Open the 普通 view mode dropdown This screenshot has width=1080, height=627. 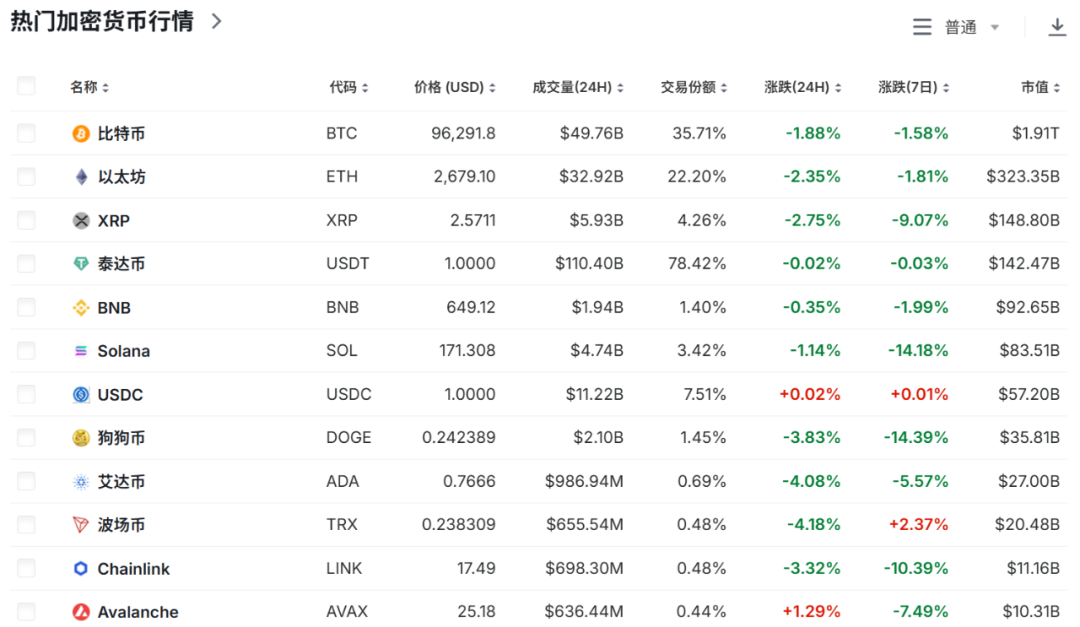coord(971,27)
